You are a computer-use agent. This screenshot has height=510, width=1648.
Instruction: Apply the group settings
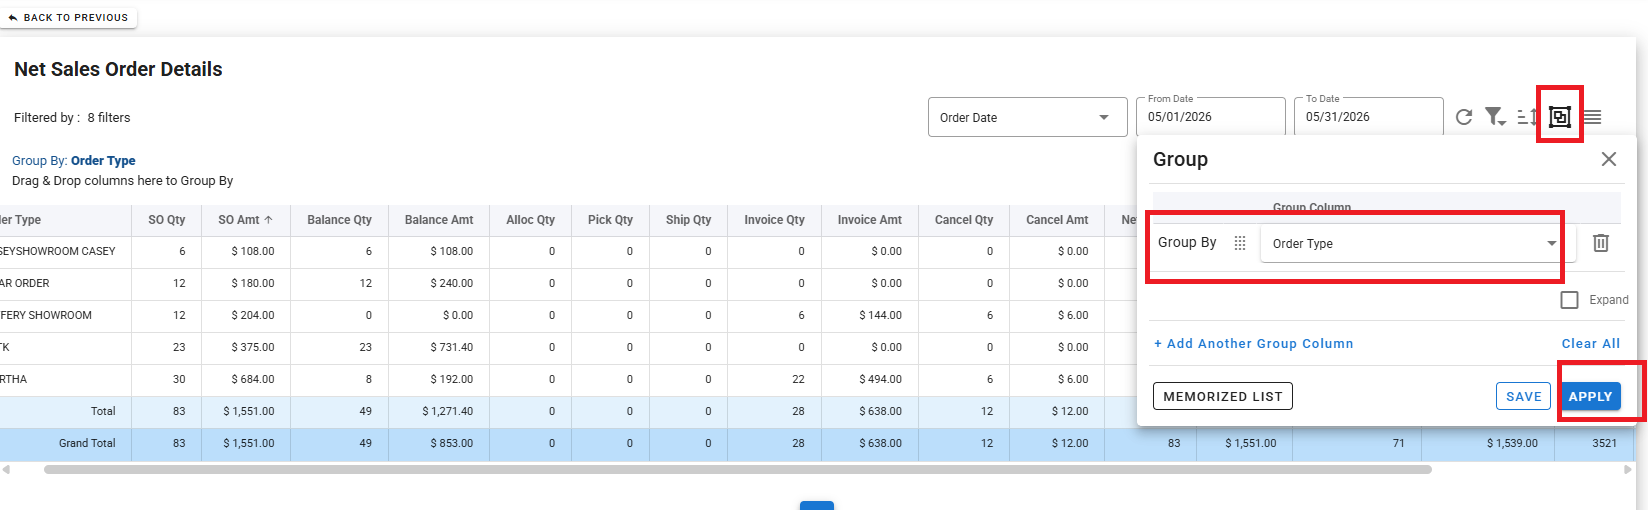pyautogui.click(x=1590, y=396)
